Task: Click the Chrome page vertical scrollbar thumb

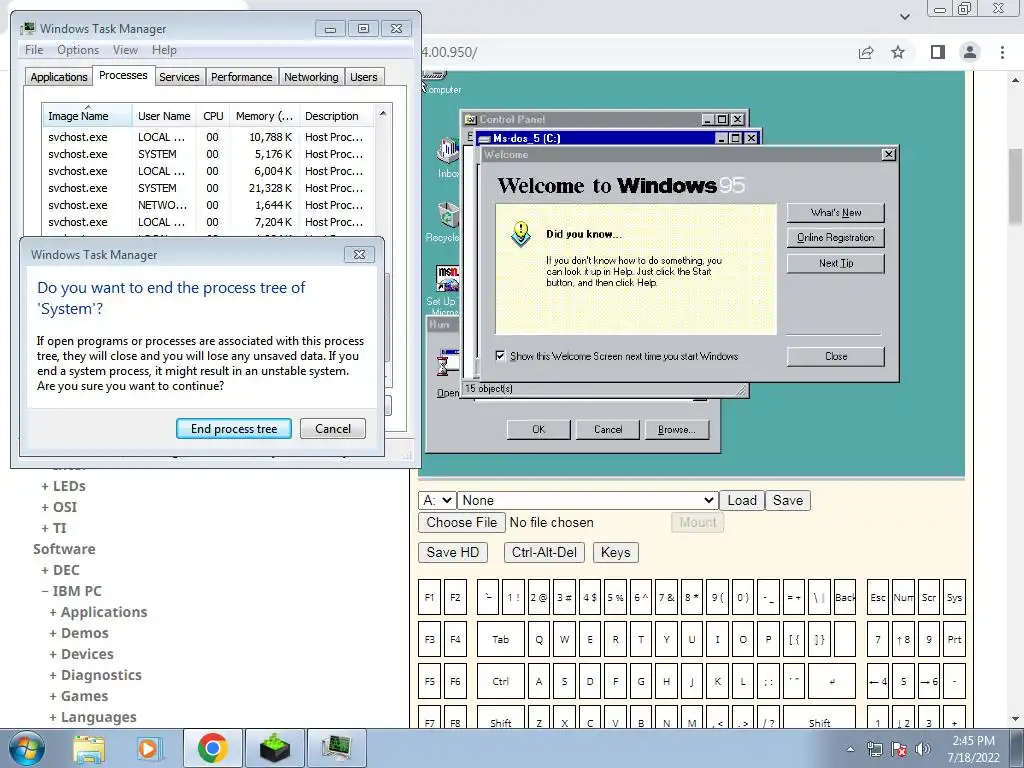Action: point(1016,186)
